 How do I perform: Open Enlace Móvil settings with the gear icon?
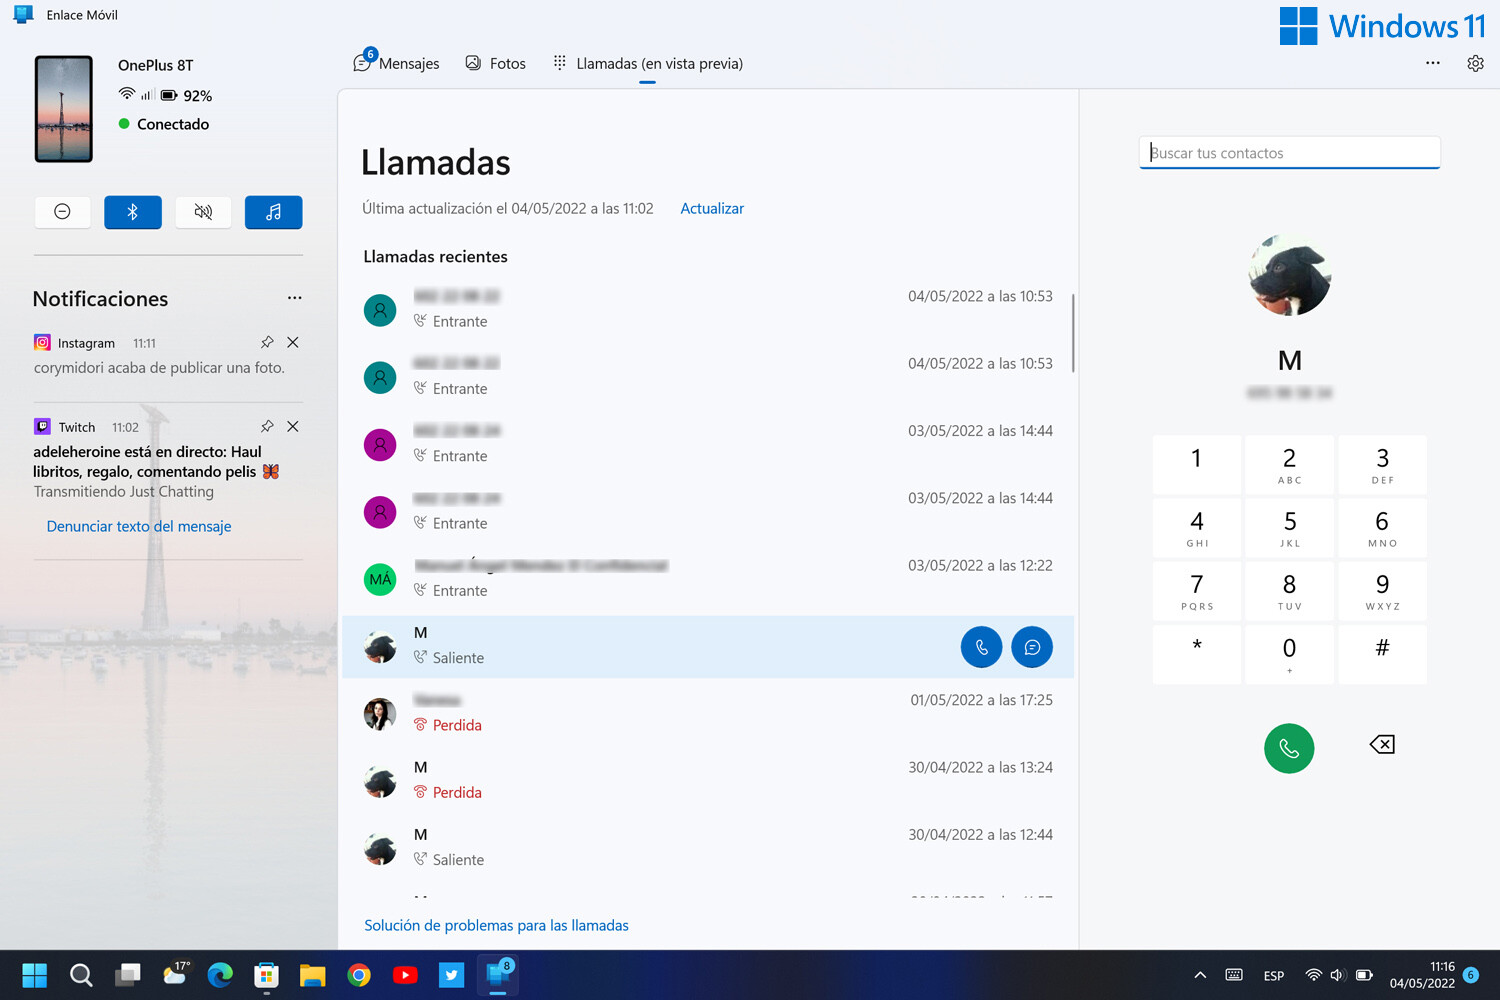1475,62
